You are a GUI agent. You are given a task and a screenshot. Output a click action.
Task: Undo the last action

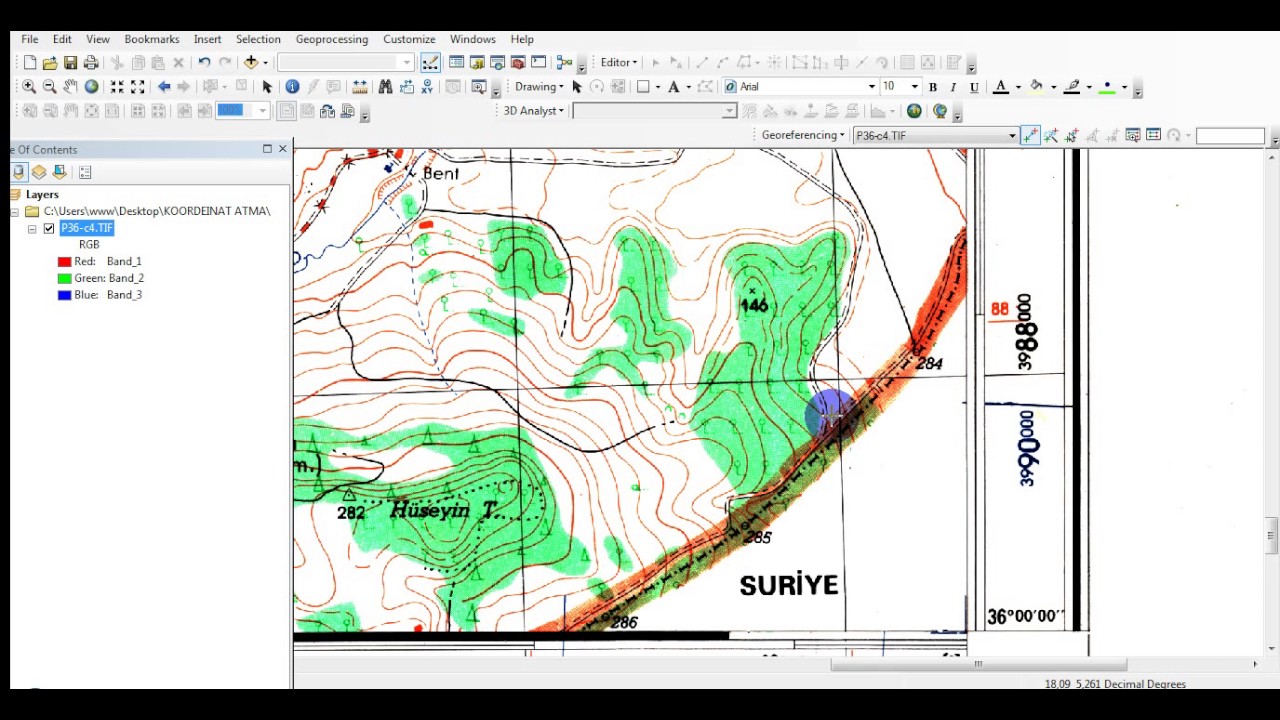point(204,63)
